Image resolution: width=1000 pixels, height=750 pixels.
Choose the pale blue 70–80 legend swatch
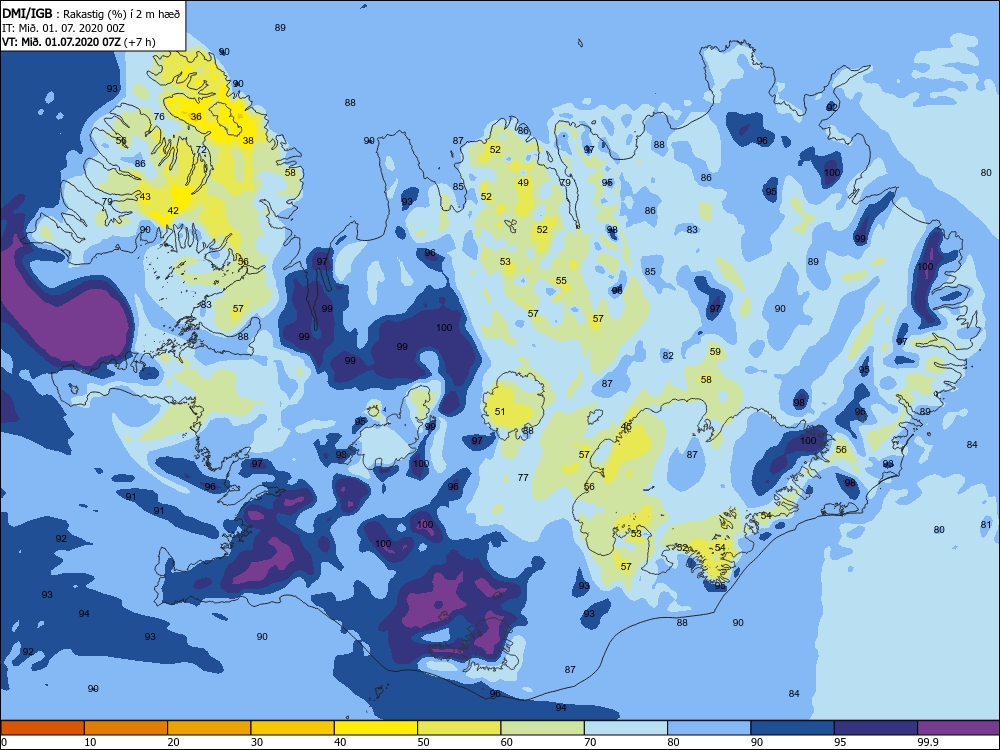click(x=626, y=728)
